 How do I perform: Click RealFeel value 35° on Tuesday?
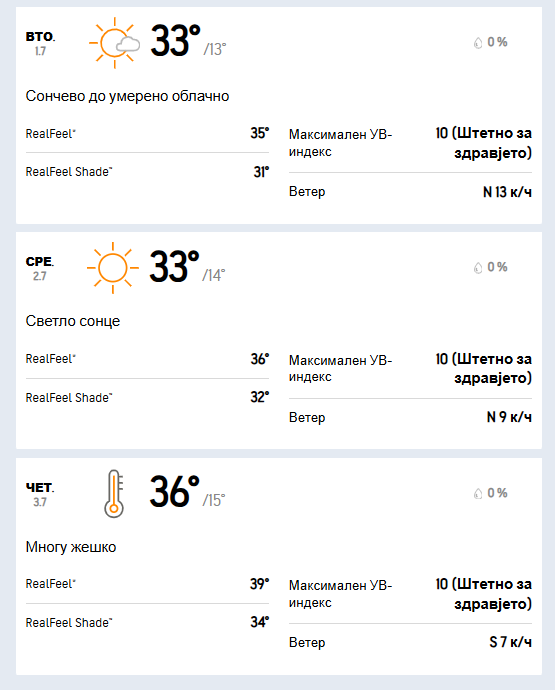pos(260,133)
